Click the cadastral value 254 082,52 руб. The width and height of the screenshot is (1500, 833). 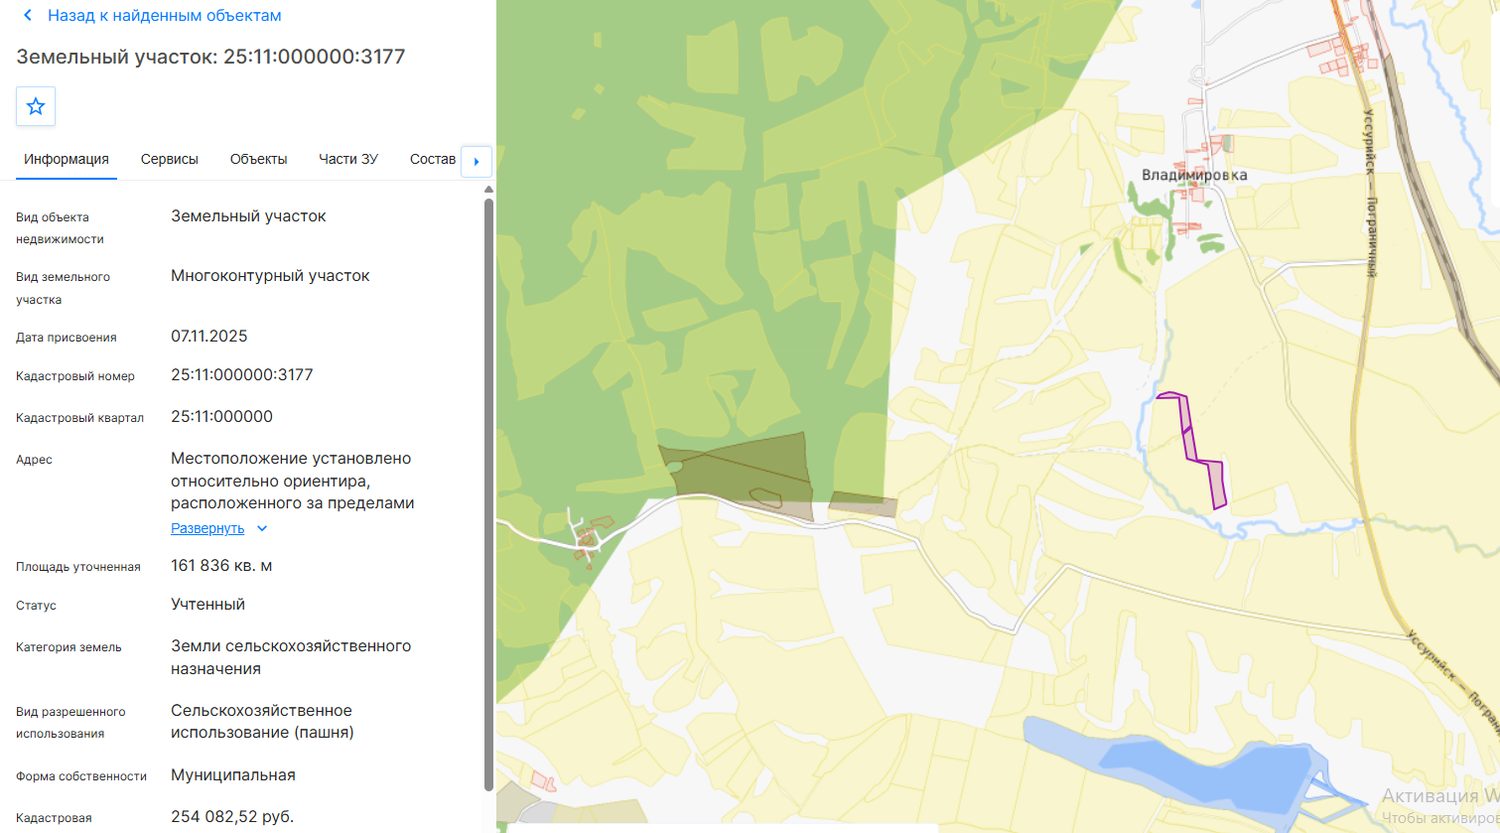232,817
